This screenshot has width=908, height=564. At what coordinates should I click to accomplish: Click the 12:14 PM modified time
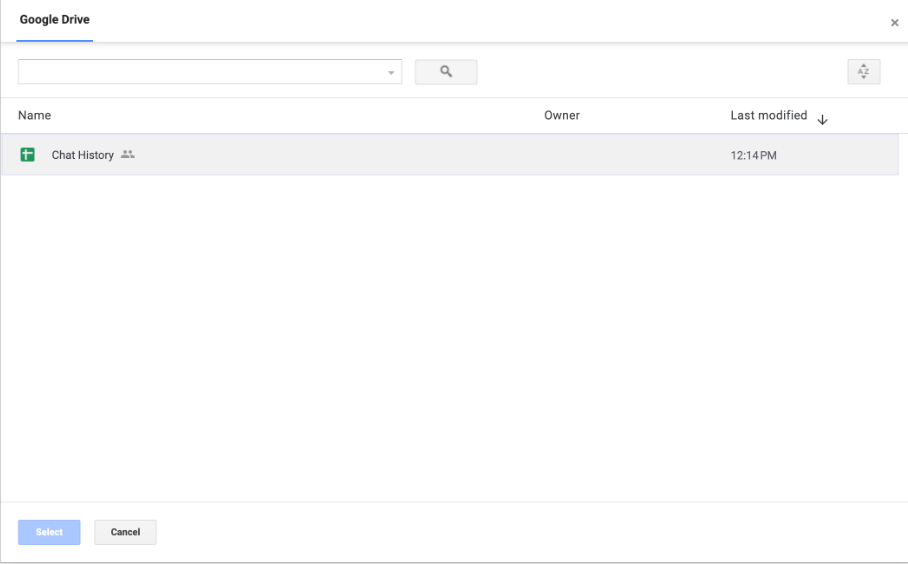(x=753, y=155)
